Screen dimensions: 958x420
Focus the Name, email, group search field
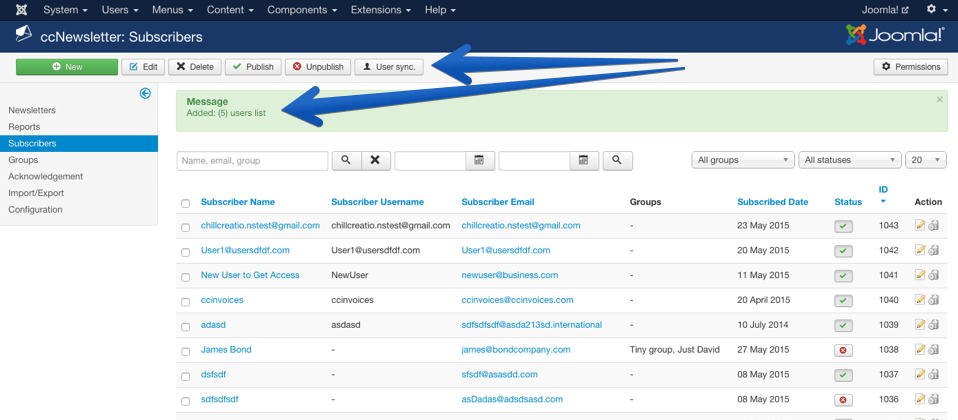(x=252, y=160)
